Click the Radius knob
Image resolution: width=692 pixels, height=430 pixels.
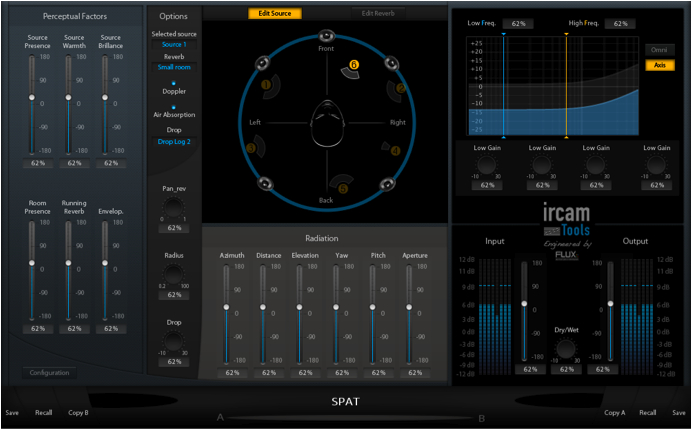click(173, 274)
